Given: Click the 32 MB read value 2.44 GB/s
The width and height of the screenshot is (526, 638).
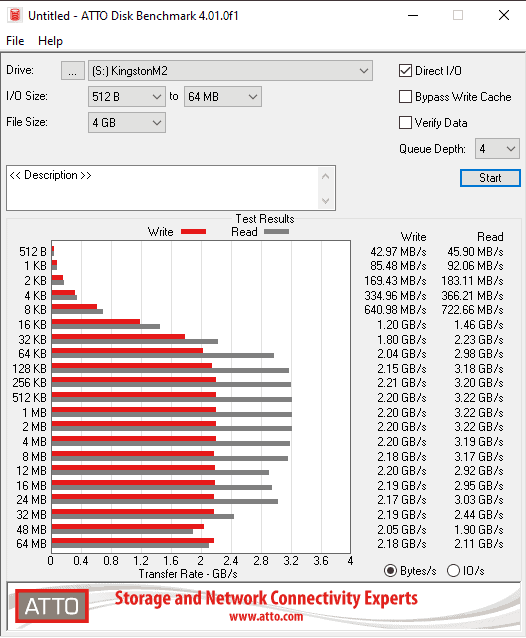Looking at the screenshot, I should point(479,515).
